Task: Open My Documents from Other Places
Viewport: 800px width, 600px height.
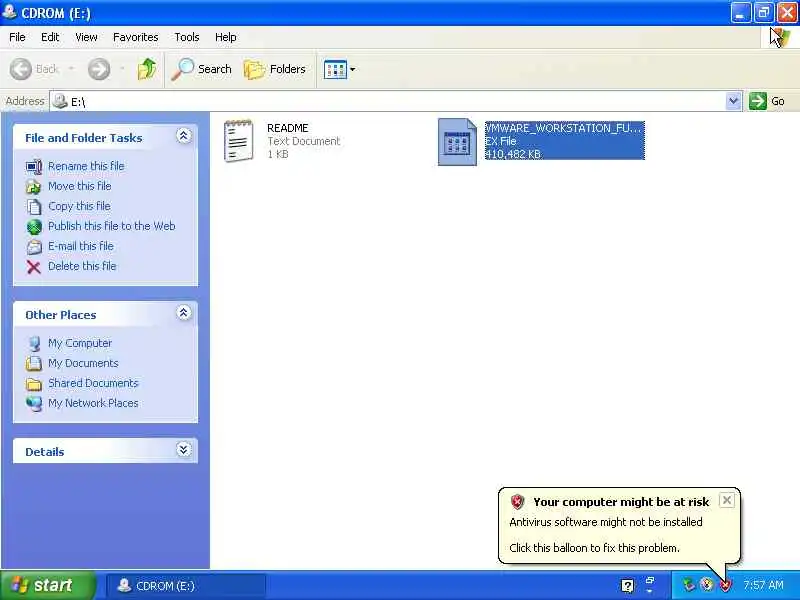Action: pos(83,363)
